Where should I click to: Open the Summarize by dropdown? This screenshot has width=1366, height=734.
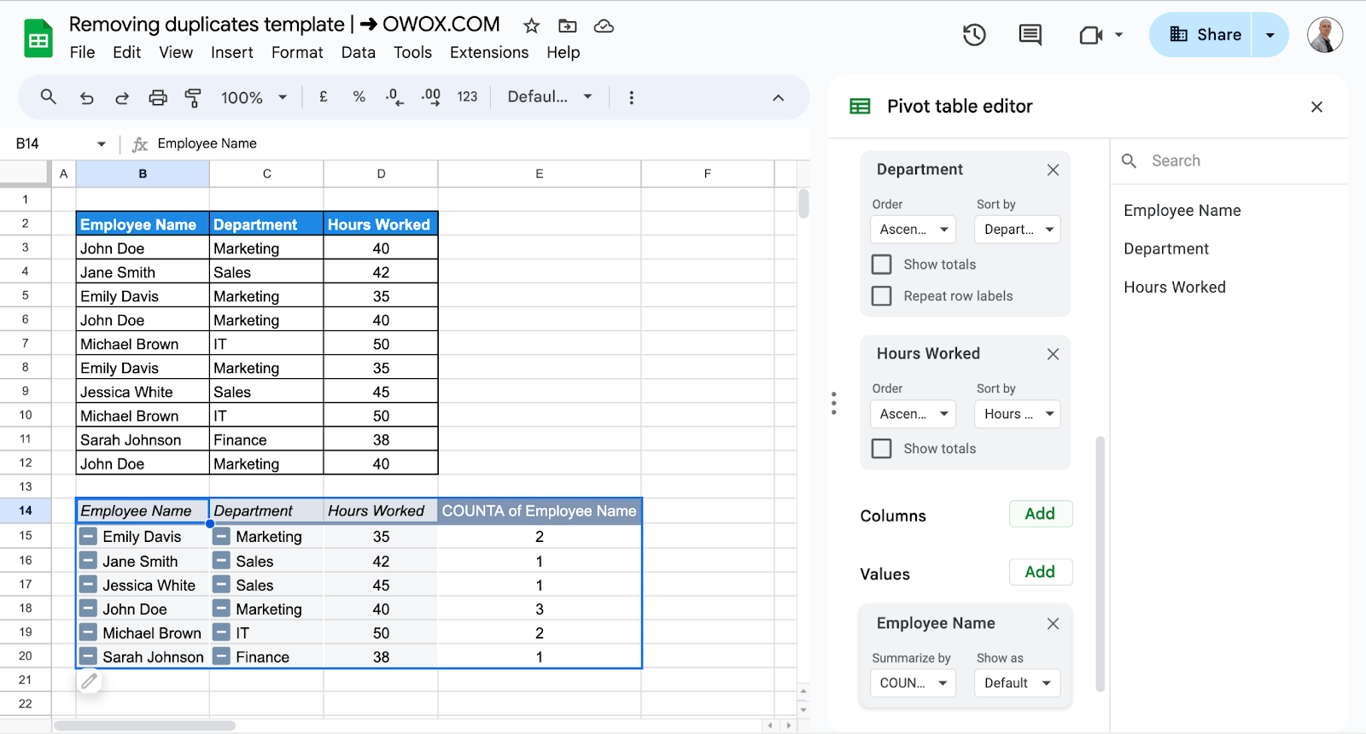coord(913,683)
